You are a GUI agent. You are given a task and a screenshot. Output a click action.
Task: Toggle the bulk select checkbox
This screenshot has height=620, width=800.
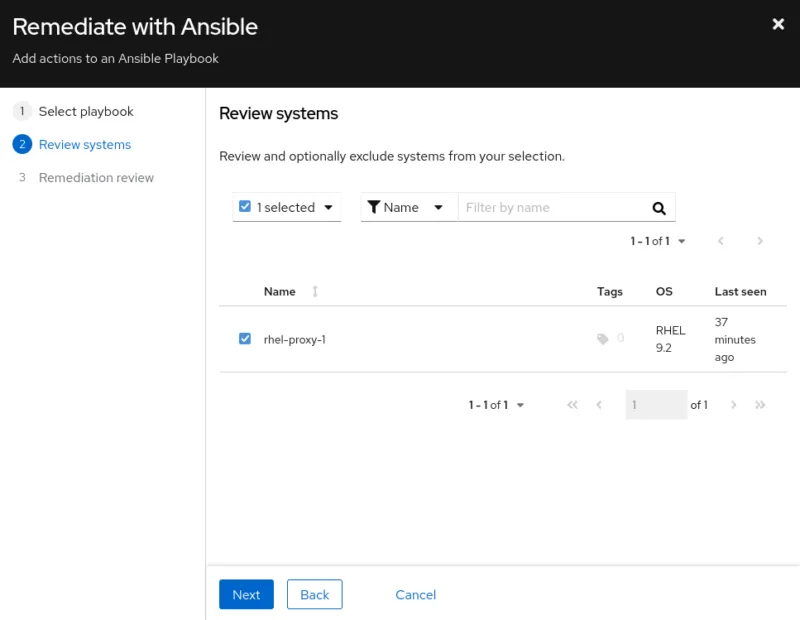pyautogui.click(x=246, y=207)
